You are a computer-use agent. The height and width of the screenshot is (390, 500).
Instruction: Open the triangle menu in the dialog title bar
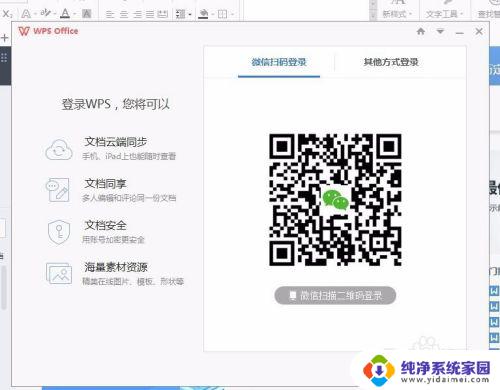coord(440,32)
